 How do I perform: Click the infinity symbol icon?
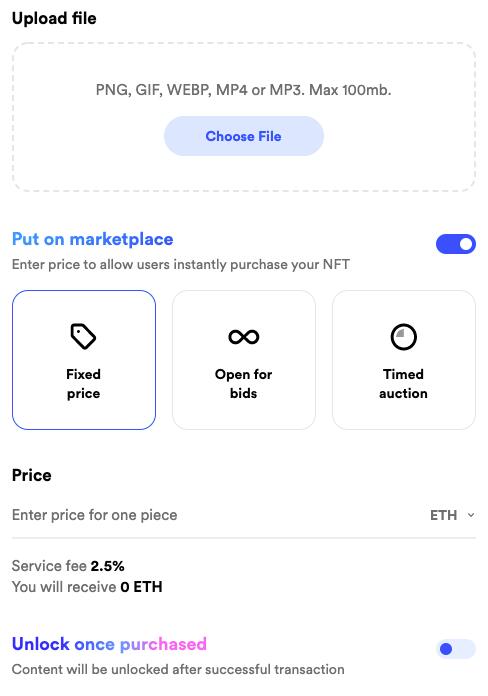pos(243,337)
